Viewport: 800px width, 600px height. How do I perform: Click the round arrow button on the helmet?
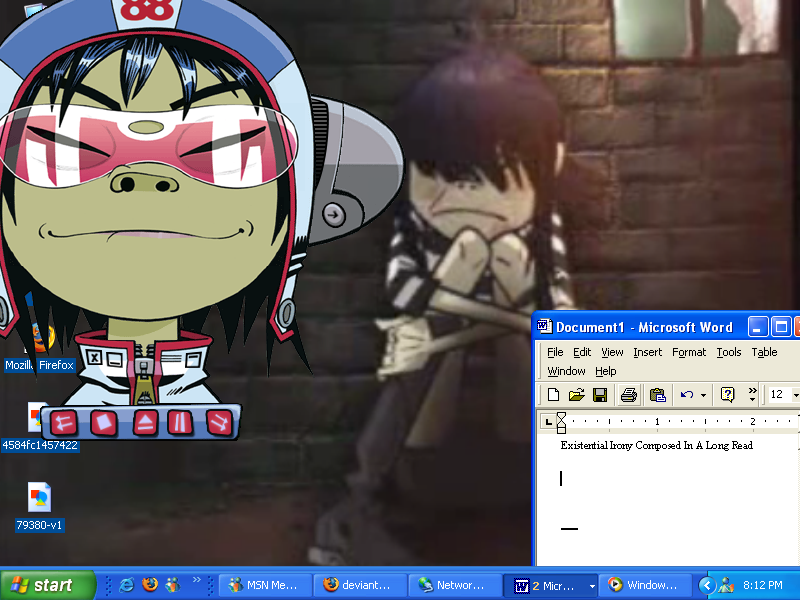(x=334, y=215)
